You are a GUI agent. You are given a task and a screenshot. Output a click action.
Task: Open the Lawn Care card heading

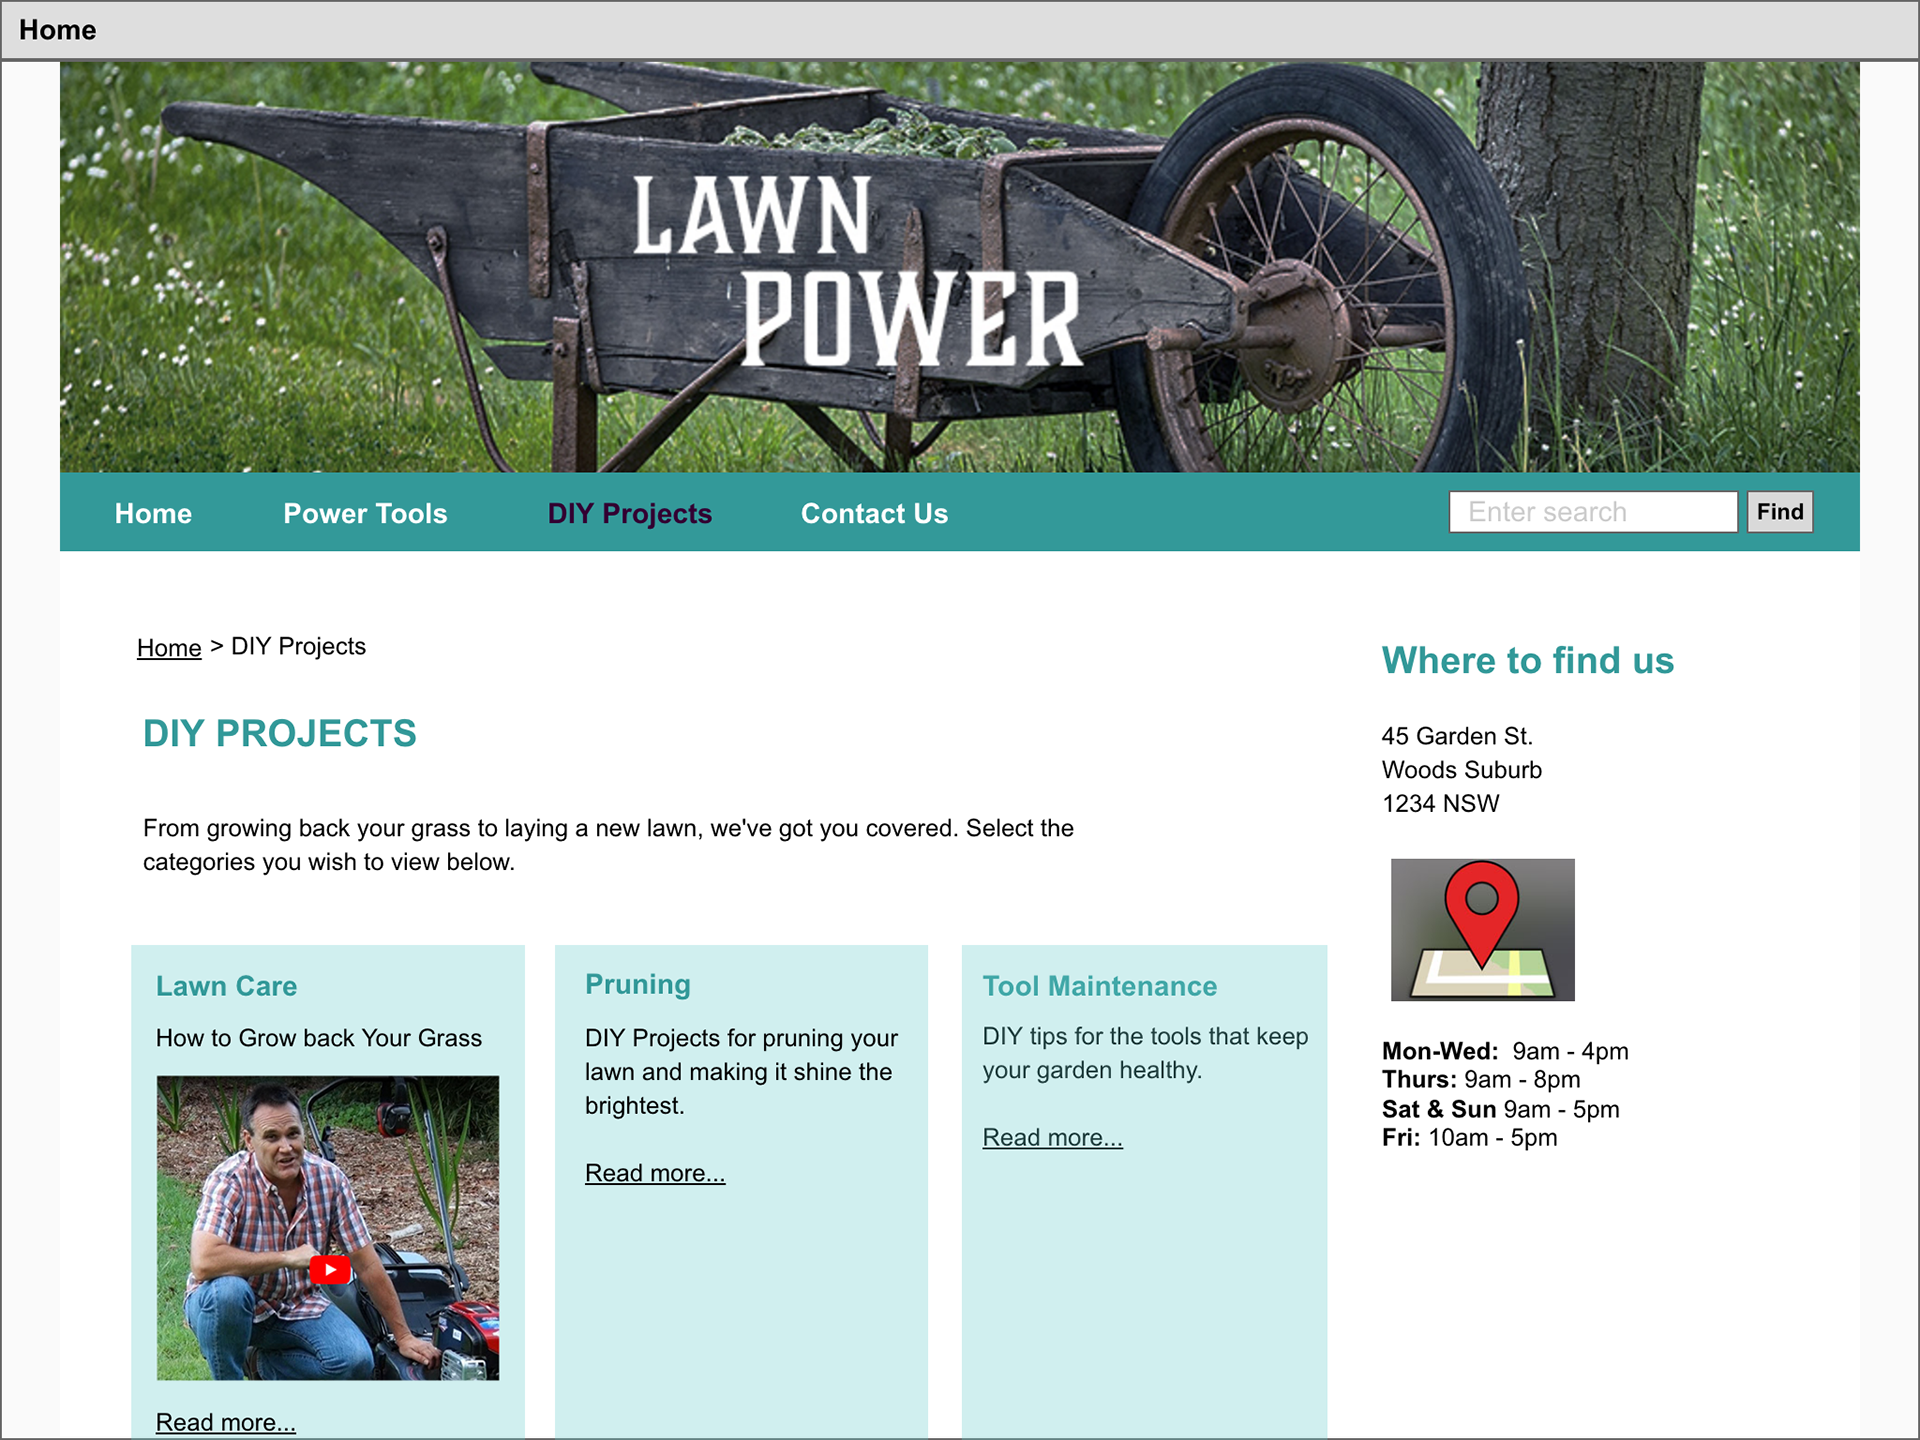pos(226,986)
